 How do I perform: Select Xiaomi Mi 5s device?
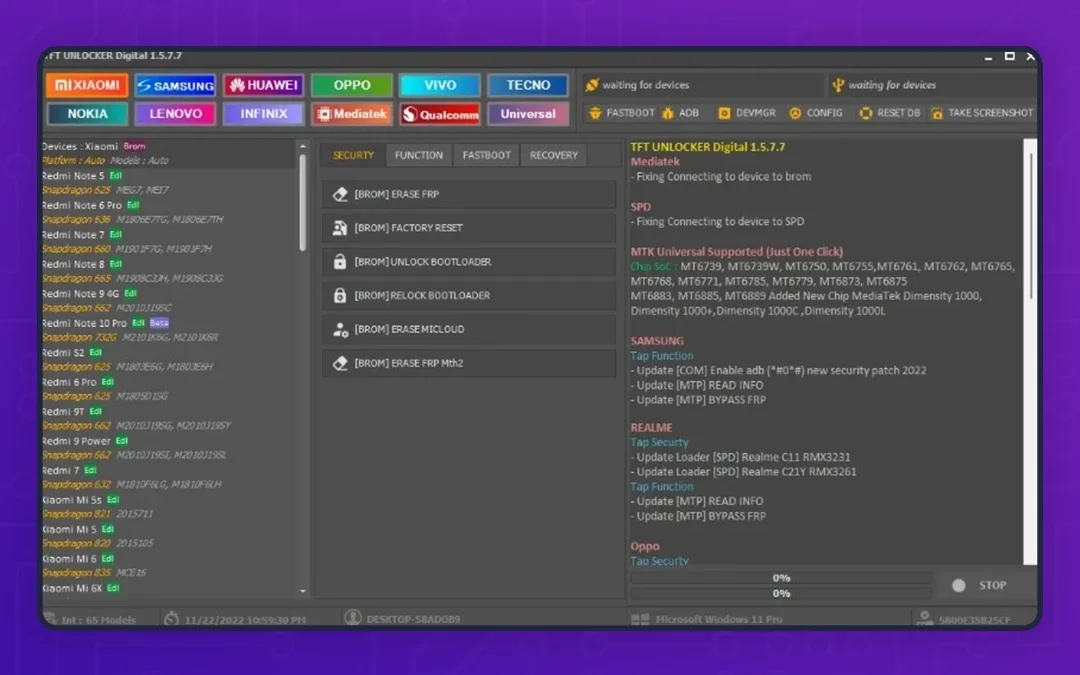tap(169, 507)
